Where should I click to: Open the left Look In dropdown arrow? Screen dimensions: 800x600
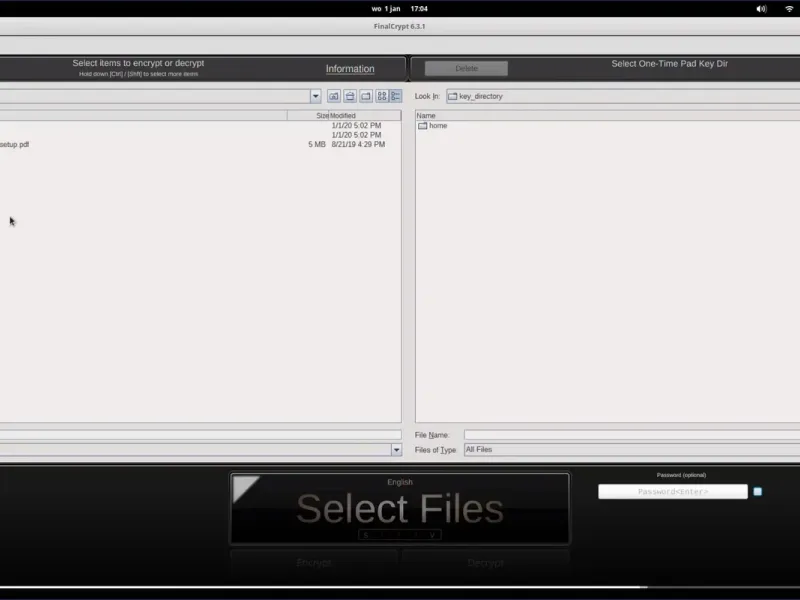(x=315, y=96)
